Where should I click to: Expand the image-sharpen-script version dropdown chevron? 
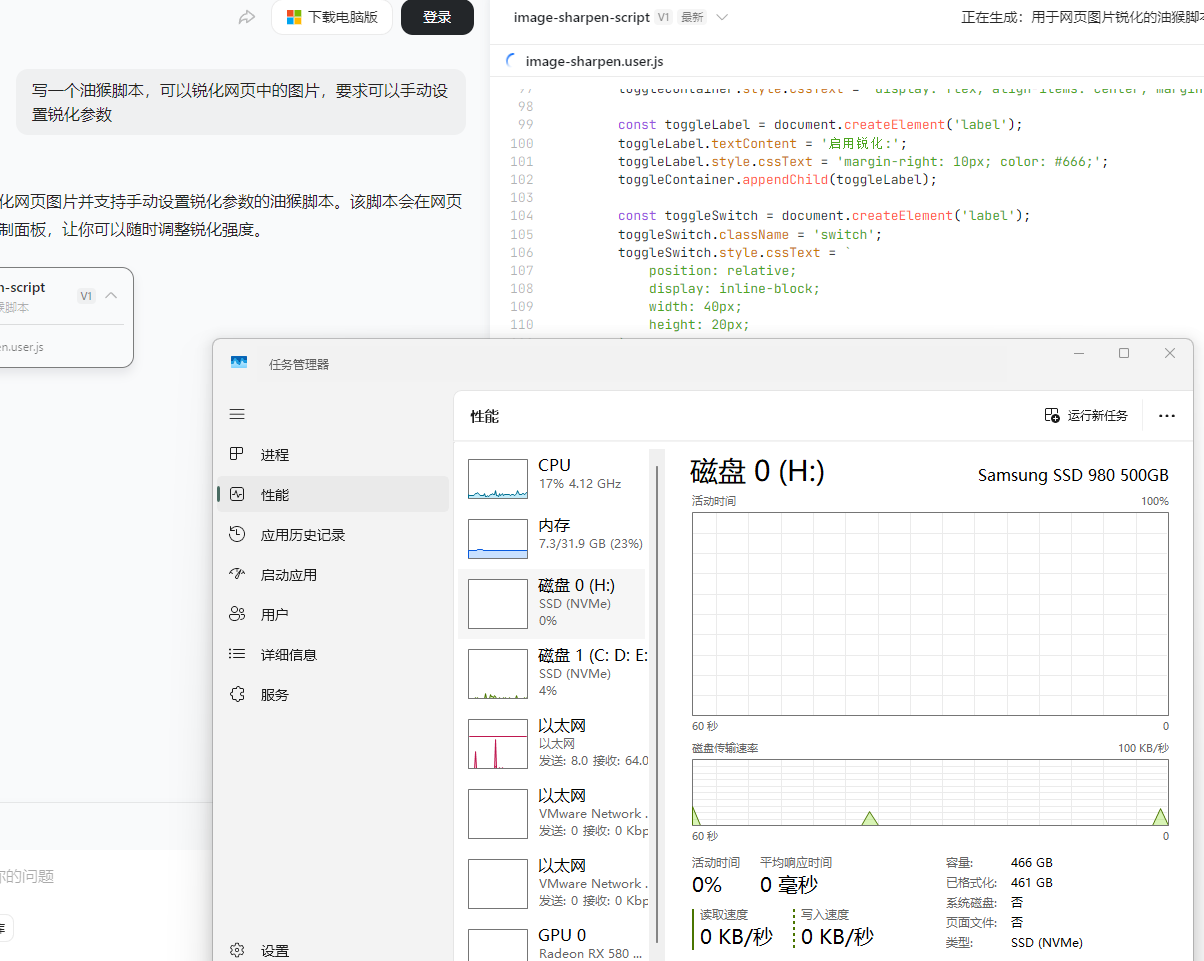coord(722,17)
